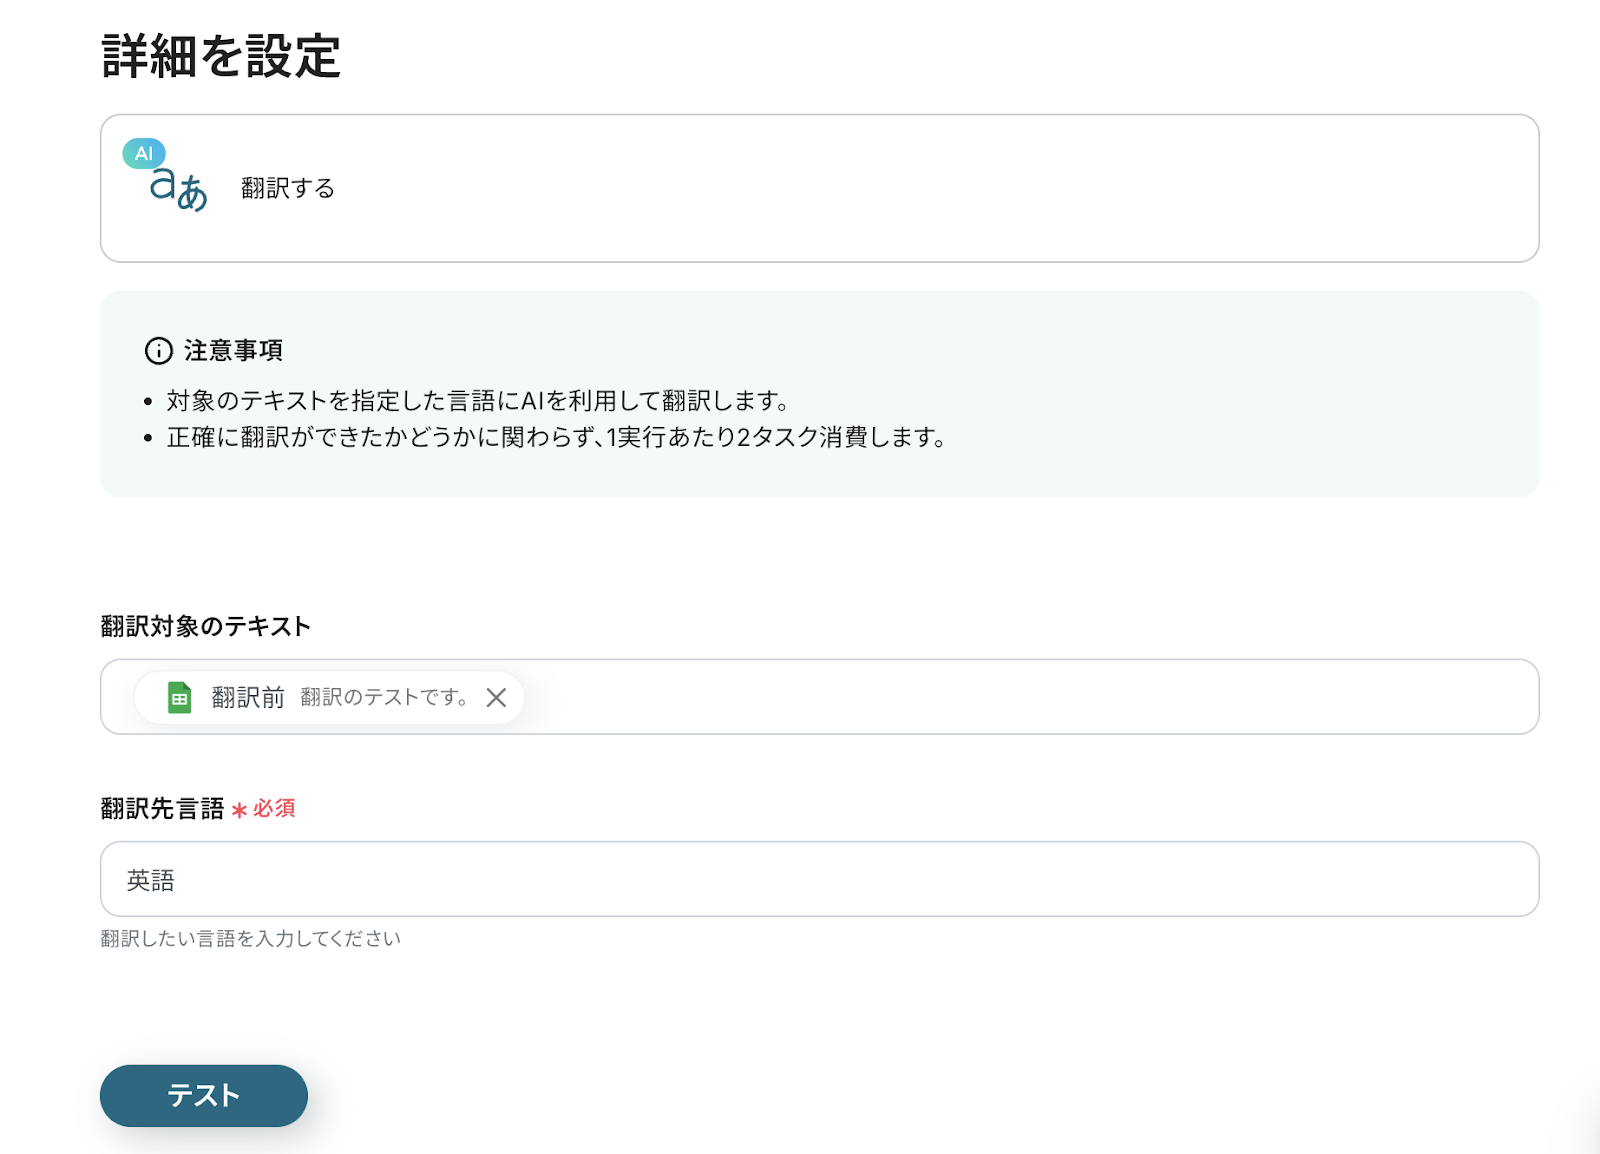The height and width of the screenshot is (1154, 1600).
Task: Click the Google Sheets icon in chip
Action: click(x=179, y=698)
